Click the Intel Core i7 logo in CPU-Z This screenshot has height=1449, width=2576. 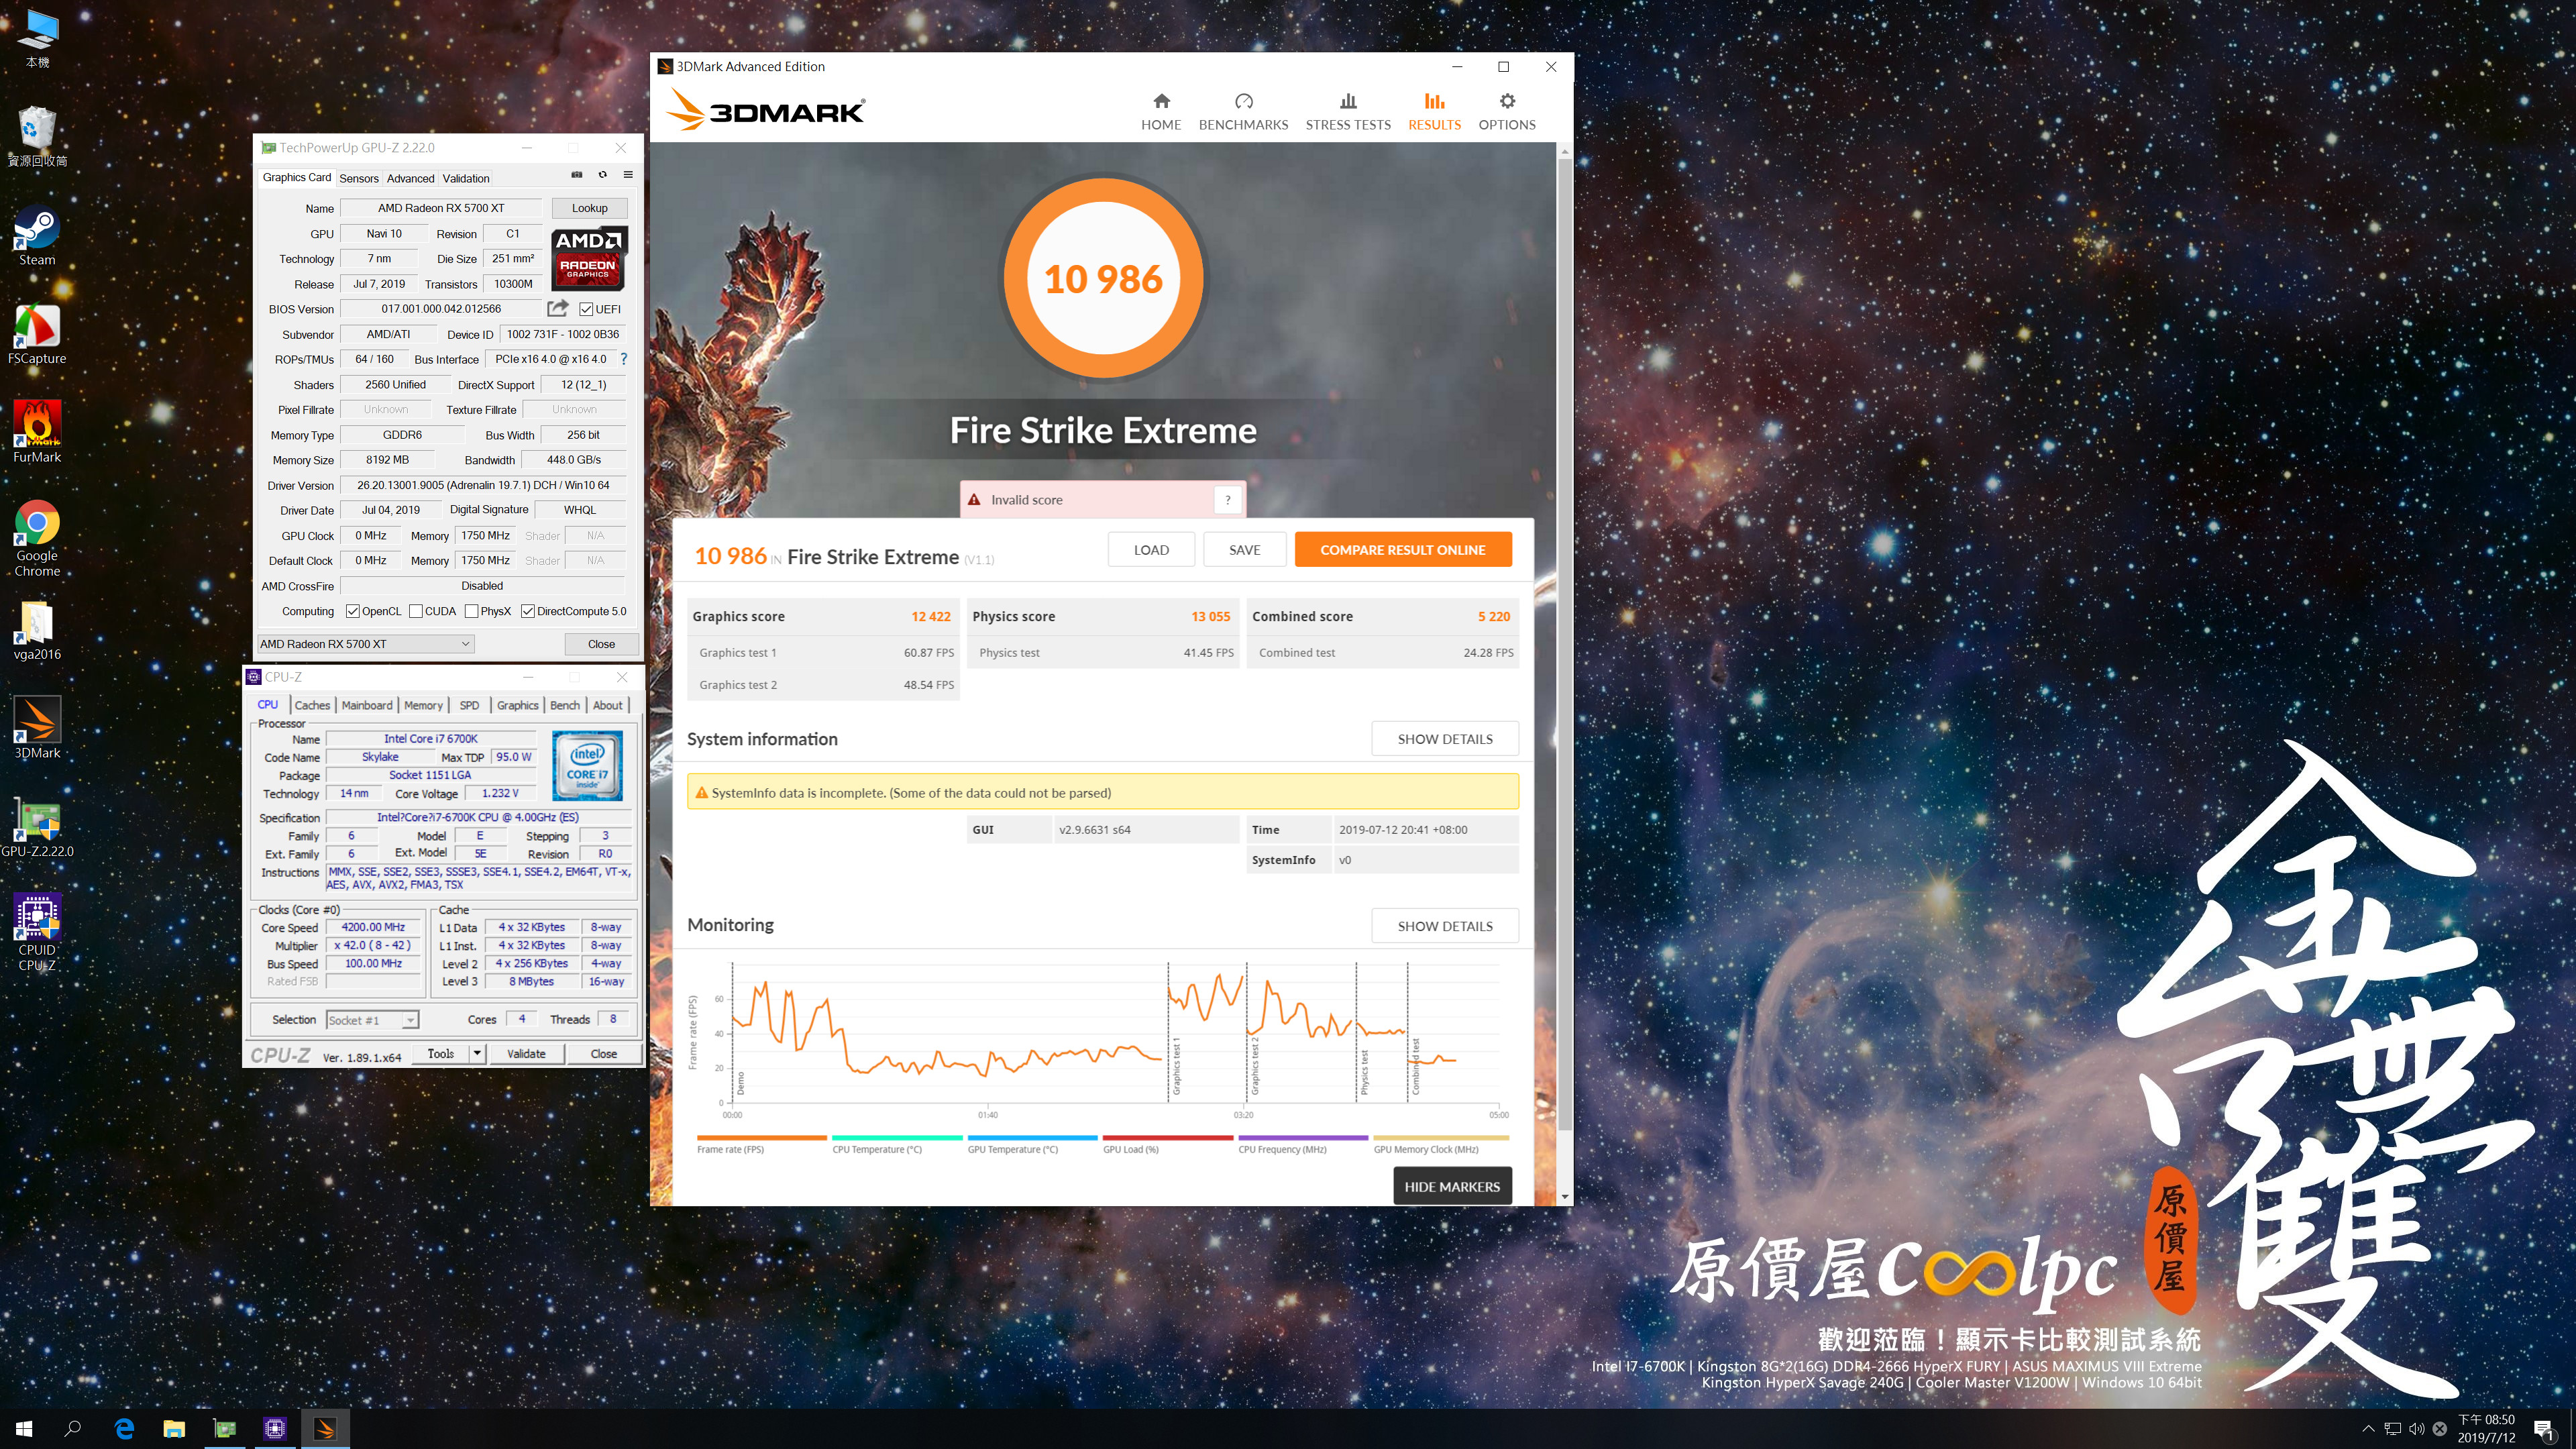(587, 765)
